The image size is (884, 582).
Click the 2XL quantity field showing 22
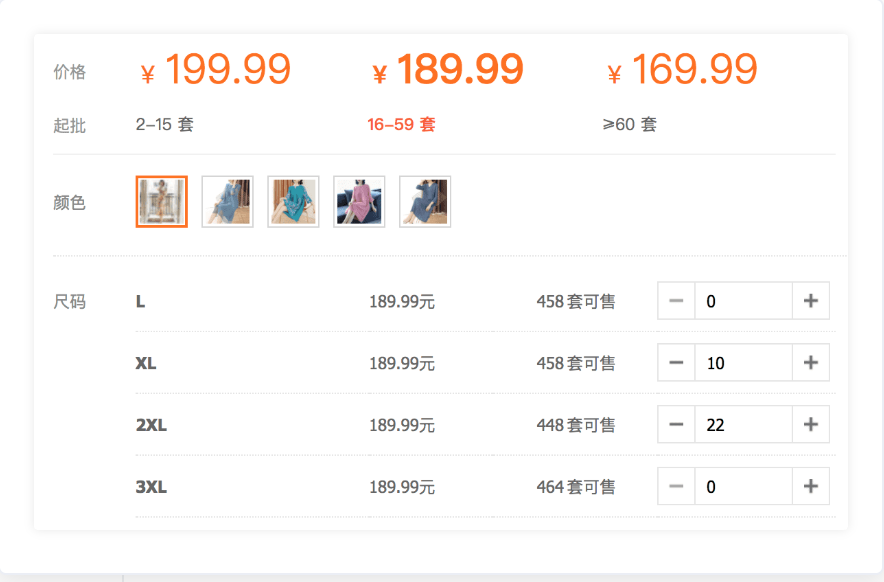point(744,424)
